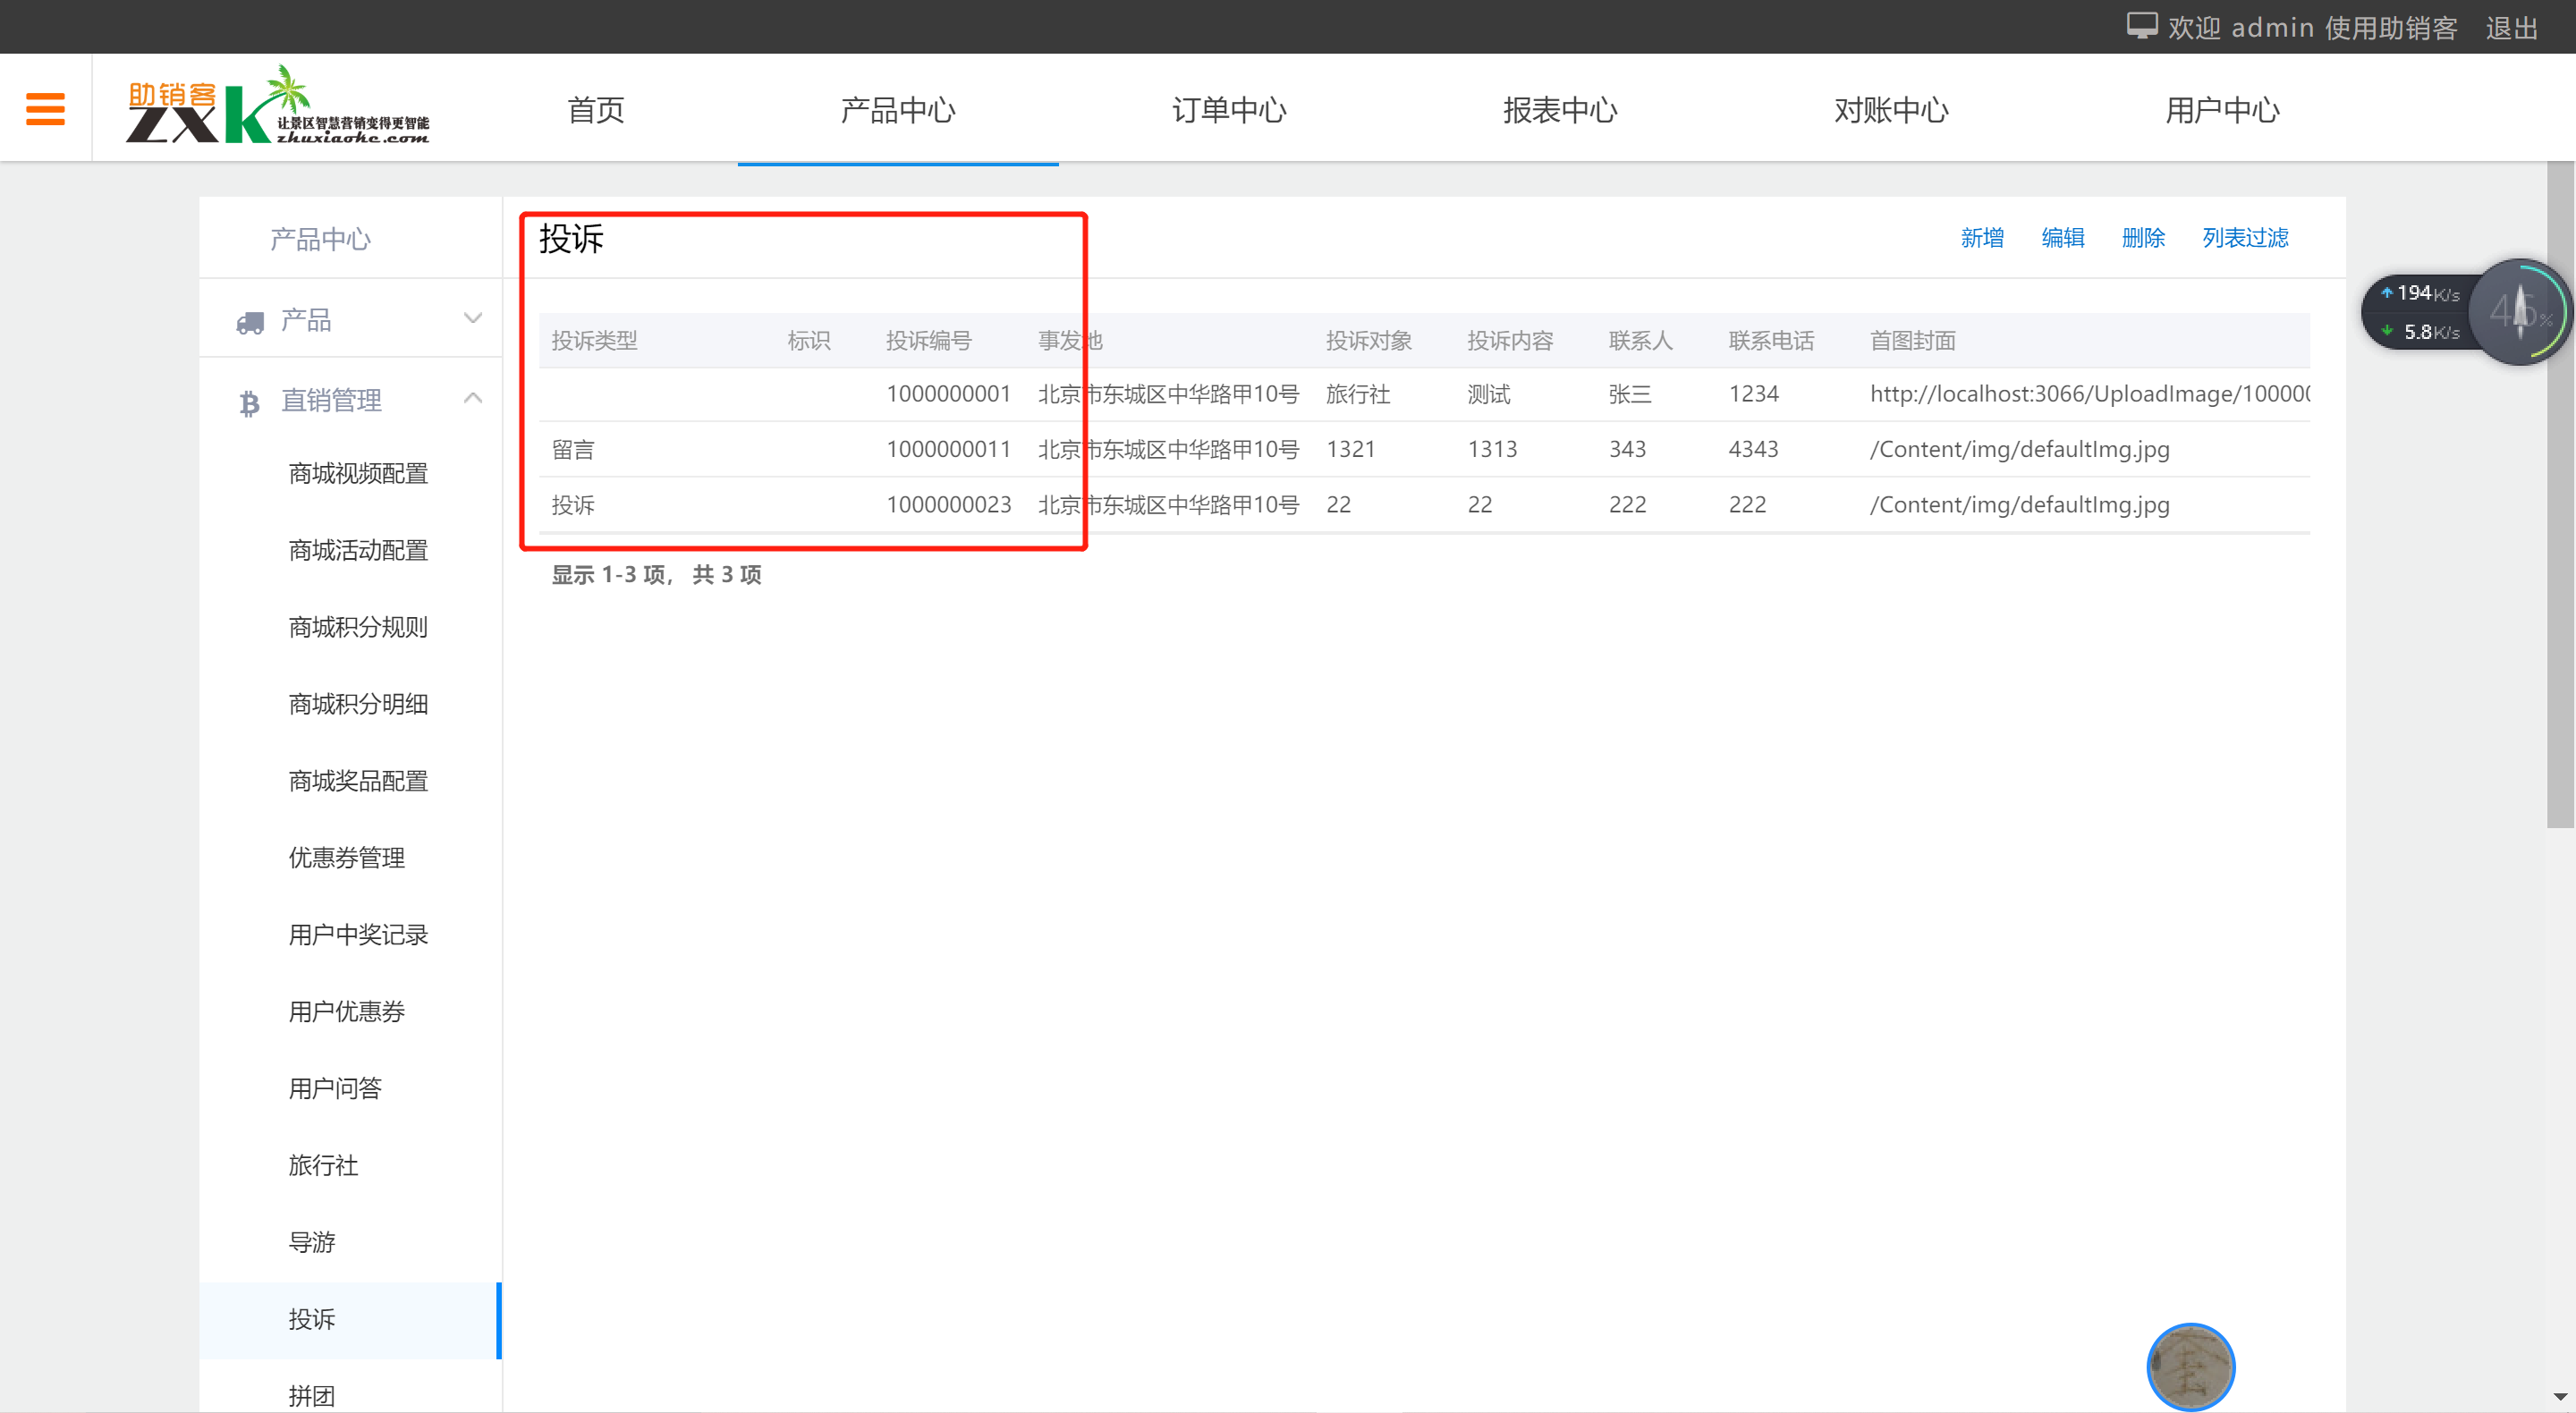
Task: Click the bitcoin icon beside 直销管理
Action: click(249, 402)
